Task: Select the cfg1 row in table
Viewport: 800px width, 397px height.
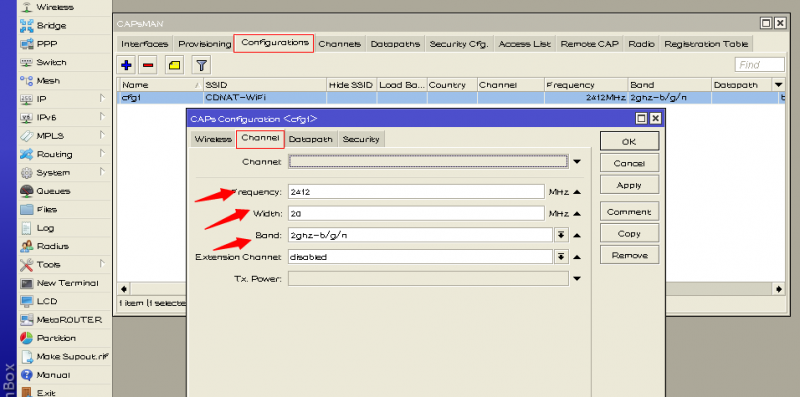Action: tap(451, 97)
